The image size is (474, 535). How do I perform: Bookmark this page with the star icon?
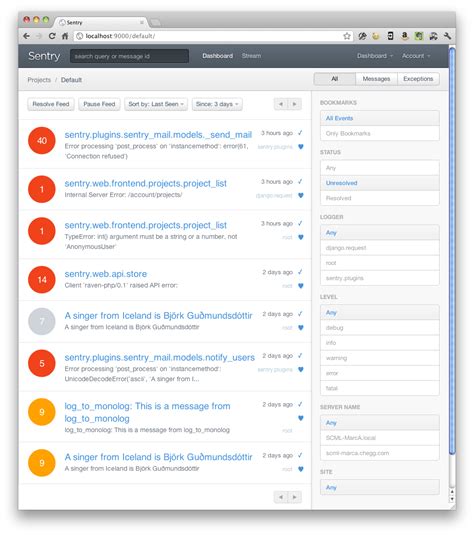pyautogui.click(x=347, y=36)
